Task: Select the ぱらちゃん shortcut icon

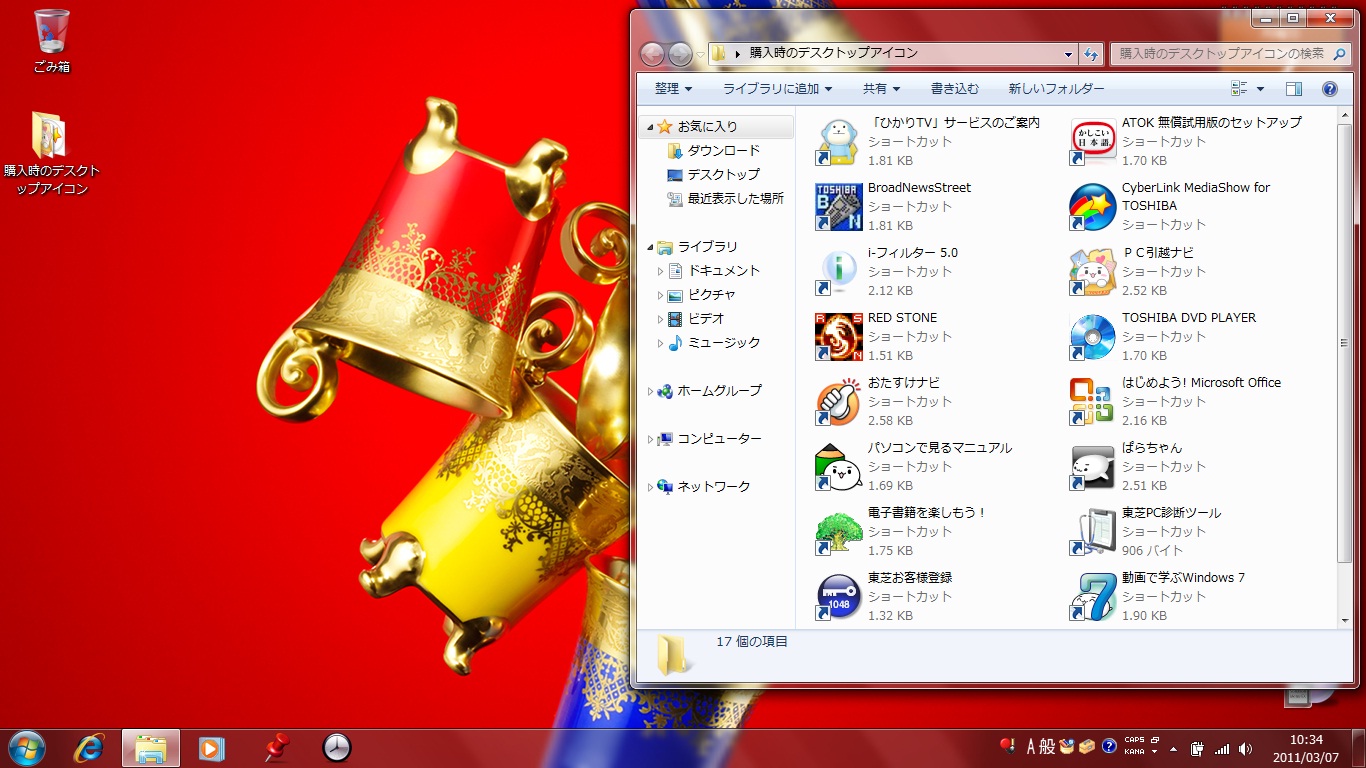Action: 1092,466
